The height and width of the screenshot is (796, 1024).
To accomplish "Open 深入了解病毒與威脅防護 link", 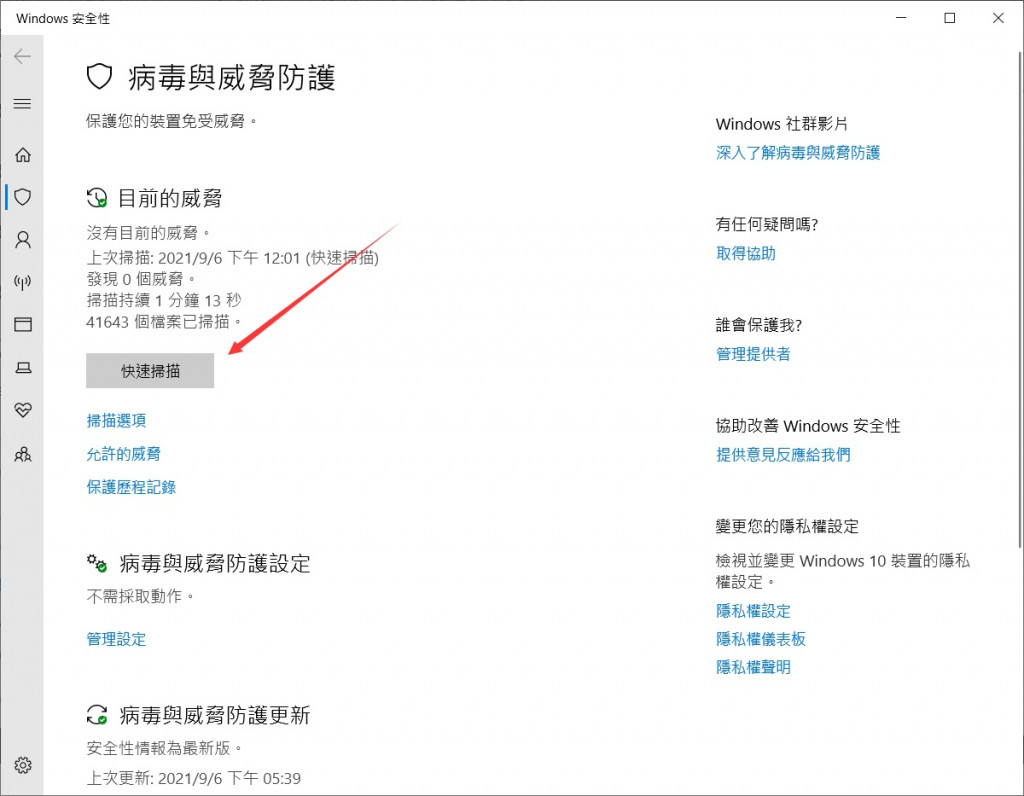I will tap(798, 153).
